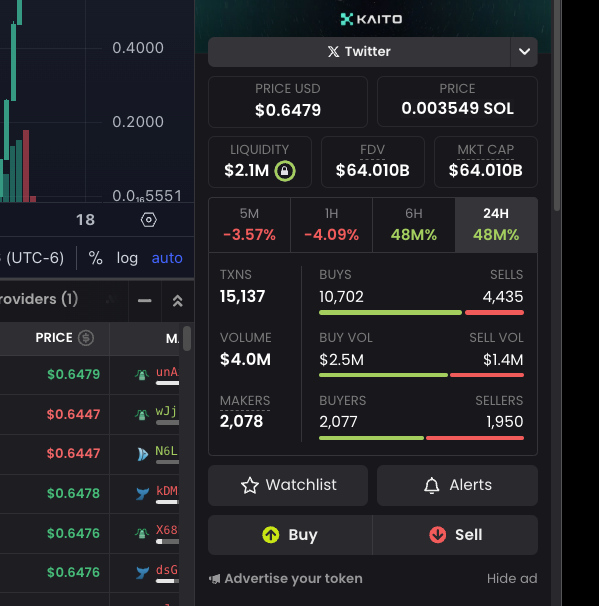599x606 pixels.
Task: Click the UTC-6 timezone selector
Action: [32, 258]
